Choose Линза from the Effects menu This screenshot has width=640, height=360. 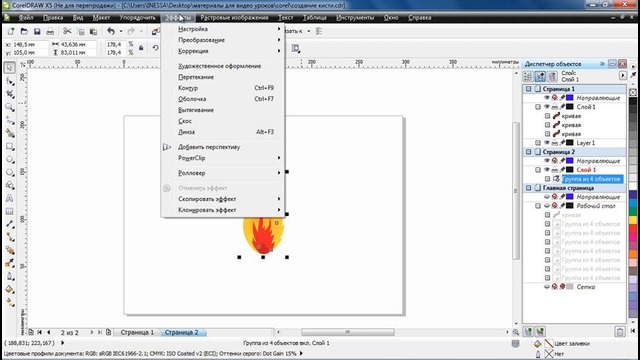(223, 132)
